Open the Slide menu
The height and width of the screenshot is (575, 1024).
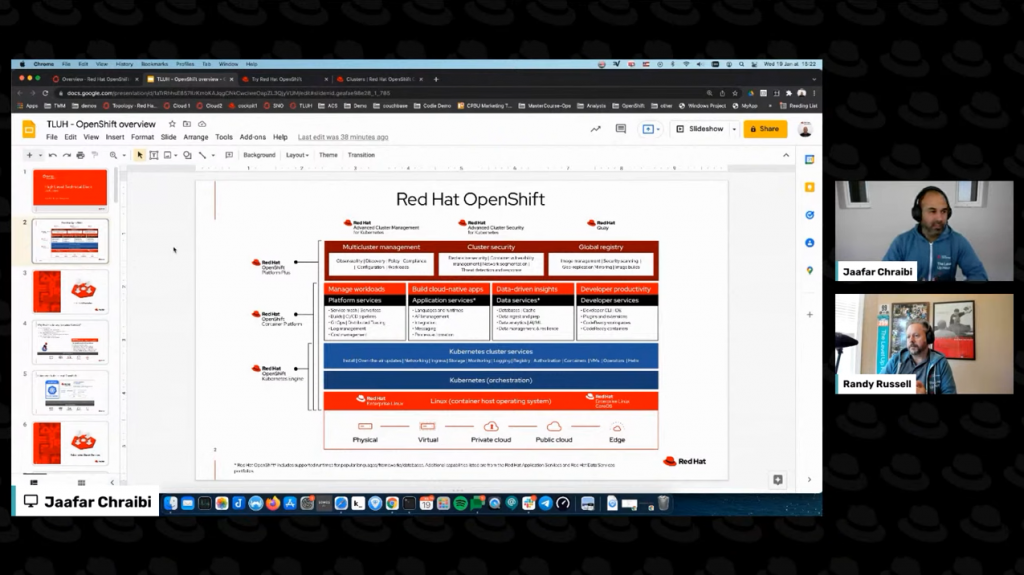[168, 137]
